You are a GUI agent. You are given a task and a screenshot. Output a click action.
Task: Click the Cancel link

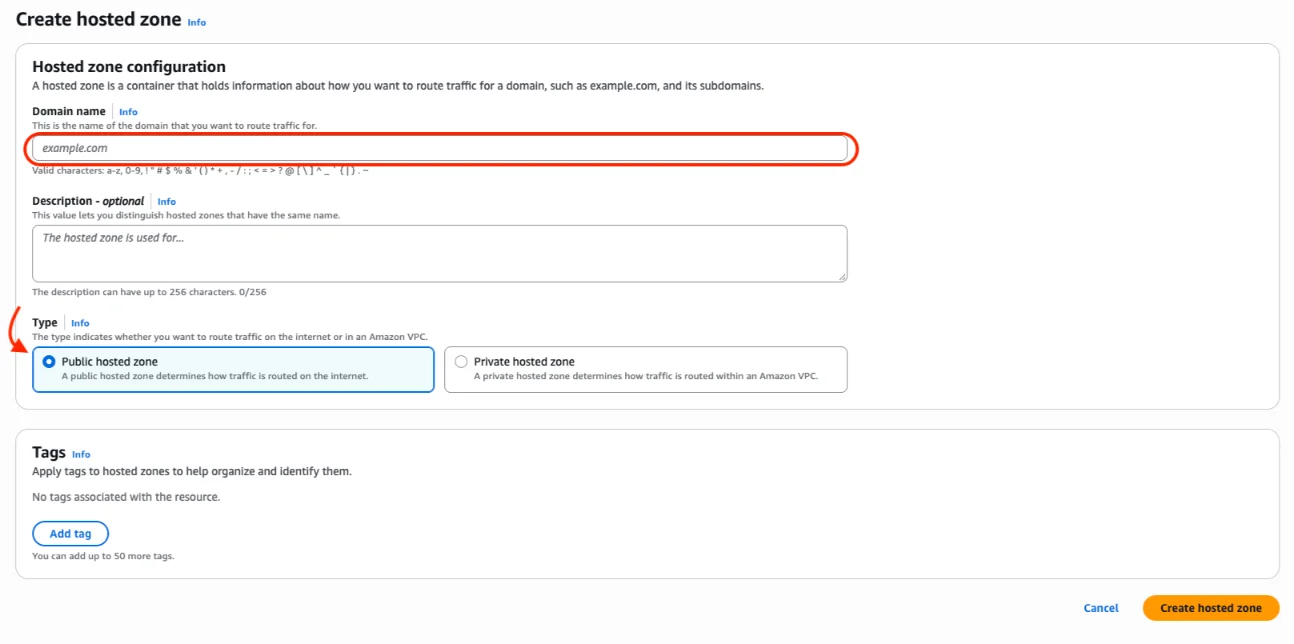tap(1101, 608)
